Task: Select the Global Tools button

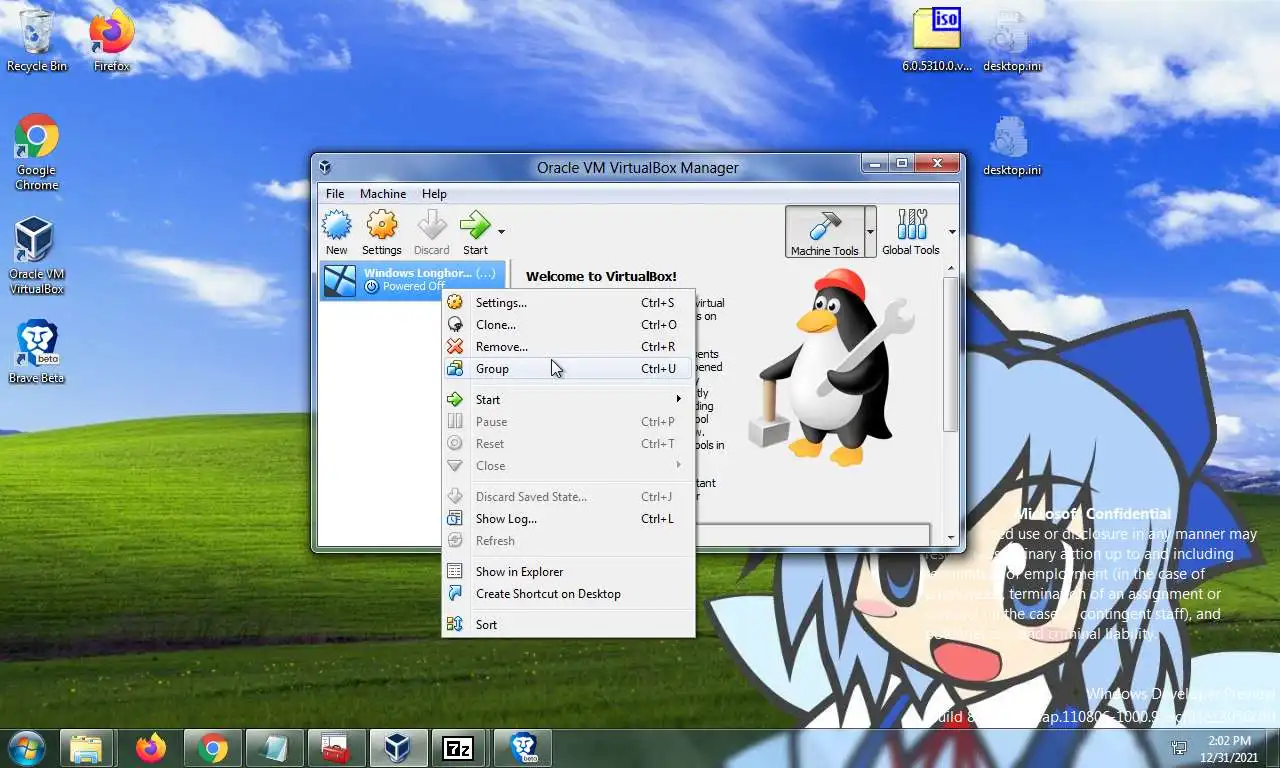Action: click(911, 233)
